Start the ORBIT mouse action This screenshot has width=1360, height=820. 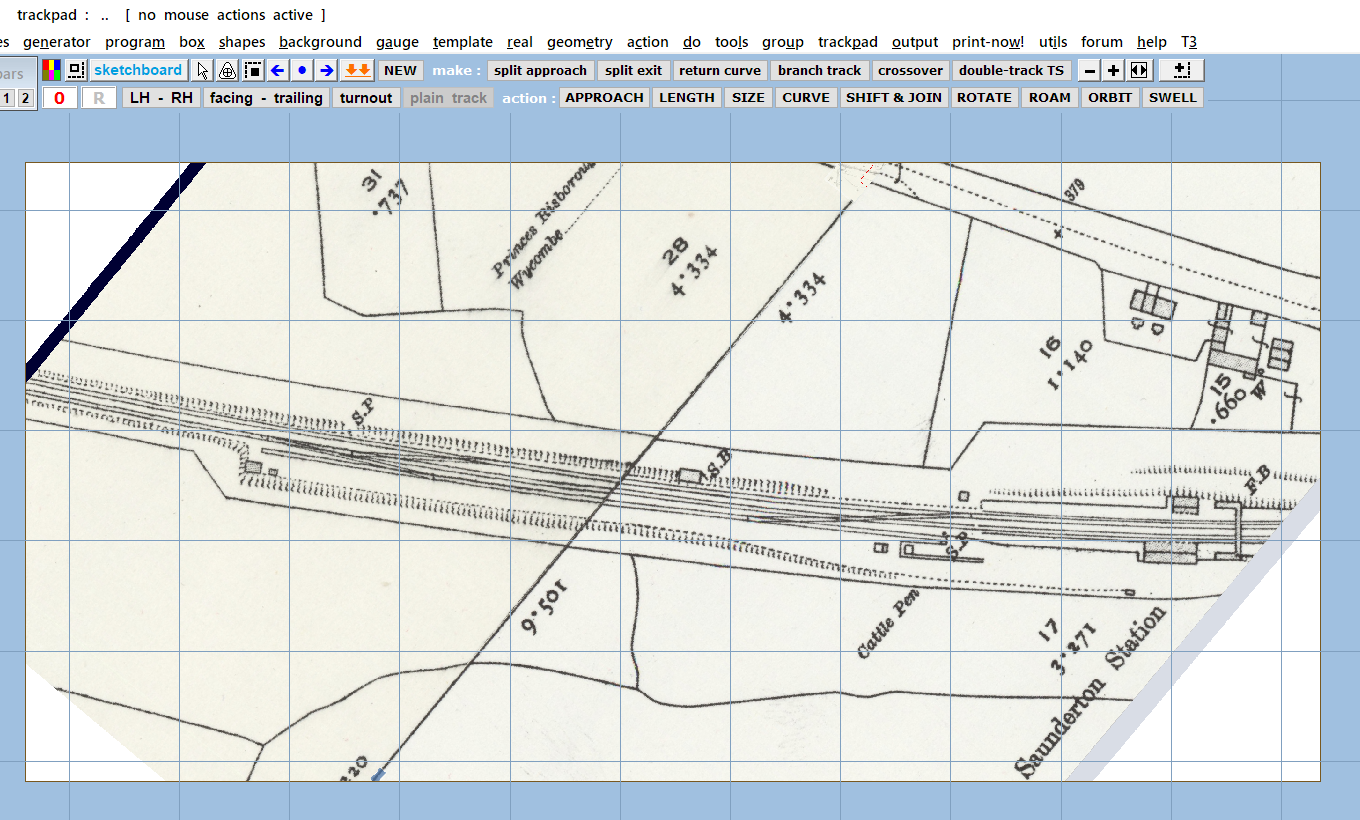click(x=1110, y=97)
